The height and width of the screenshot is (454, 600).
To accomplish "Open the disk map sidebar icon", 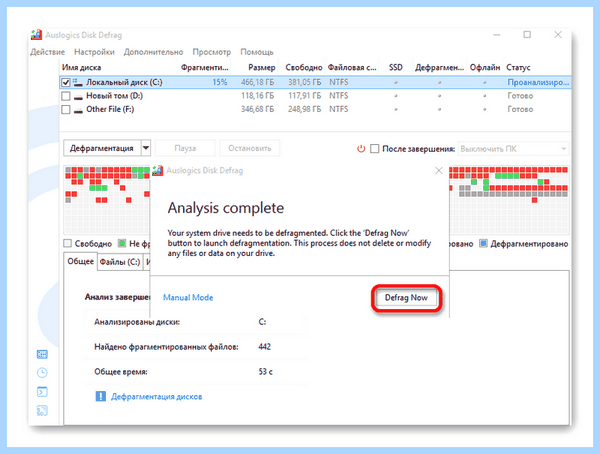I will [42, 354].
